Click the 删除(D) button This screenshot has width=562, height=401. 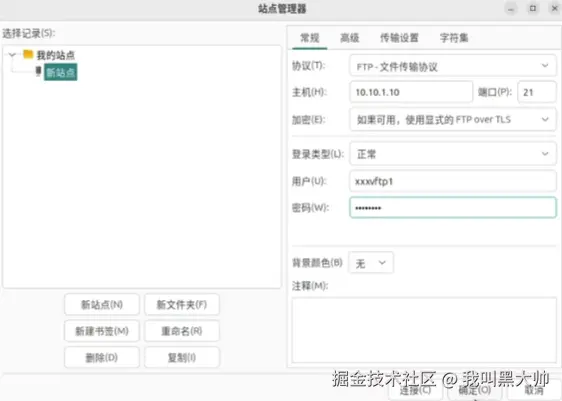102,357
